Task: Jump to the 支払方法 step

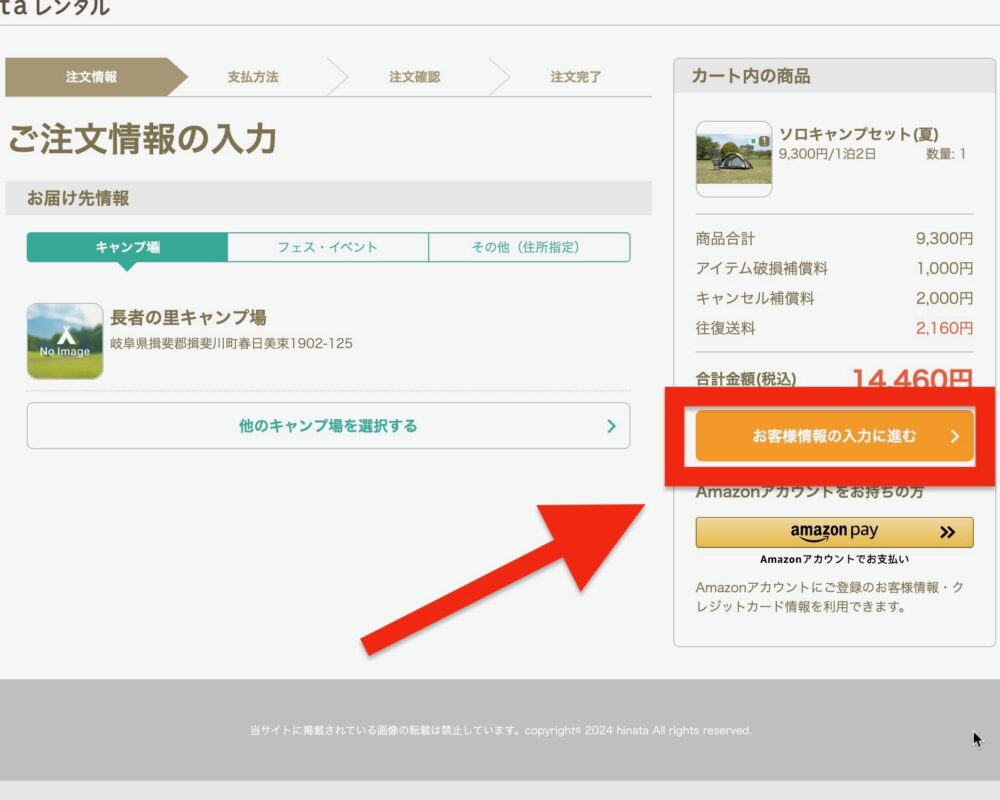Action: (253, 77)
